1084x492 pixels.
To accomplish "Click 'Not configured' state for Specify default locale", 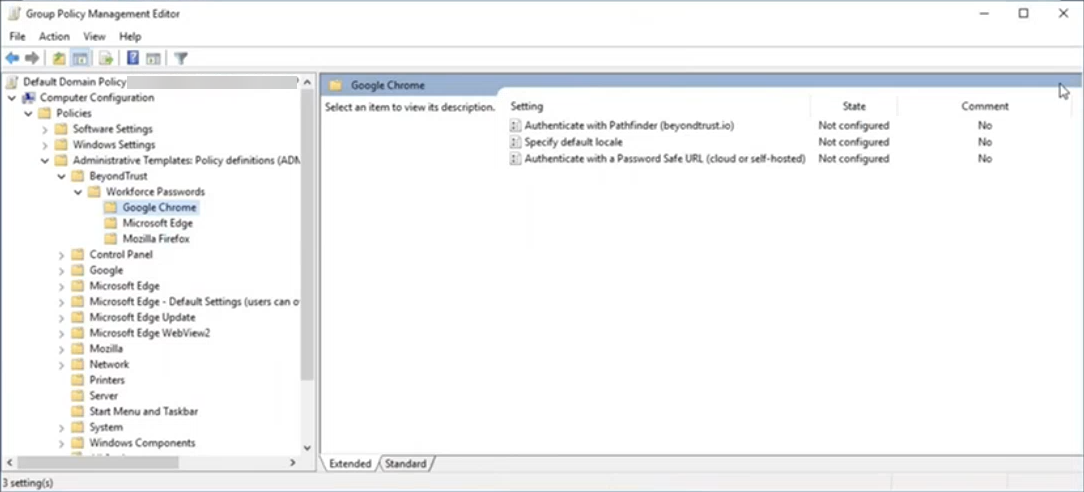I will (854, 142).
